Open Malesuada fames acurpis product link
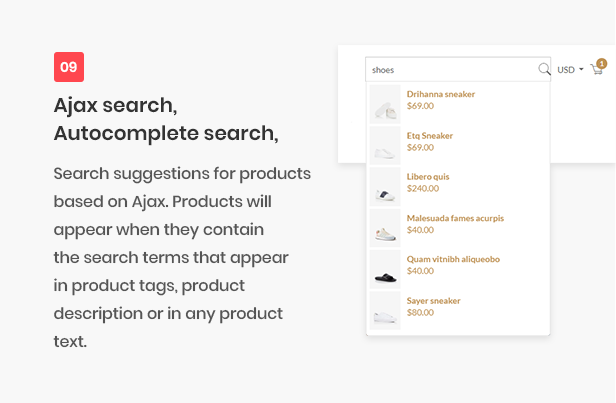The width and height of the screenshot is (616, 403). [455, 218]
